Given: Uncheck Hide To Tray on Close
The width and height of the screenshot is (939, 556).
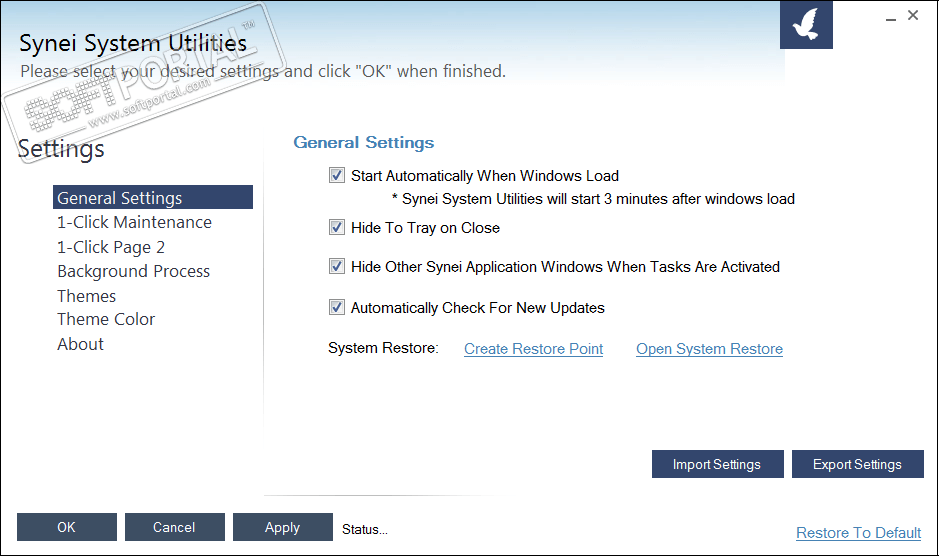Looking at the screenshot, I should 337,227.
